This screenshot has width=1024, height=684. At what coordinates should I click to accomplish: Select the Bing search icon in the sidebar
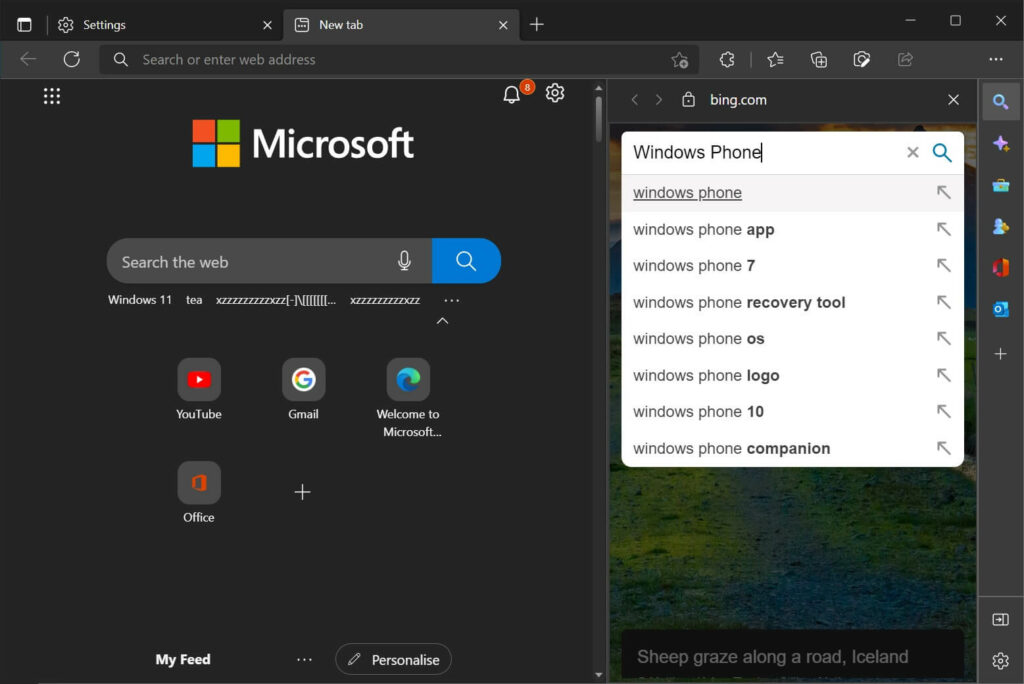[1001, 100]
